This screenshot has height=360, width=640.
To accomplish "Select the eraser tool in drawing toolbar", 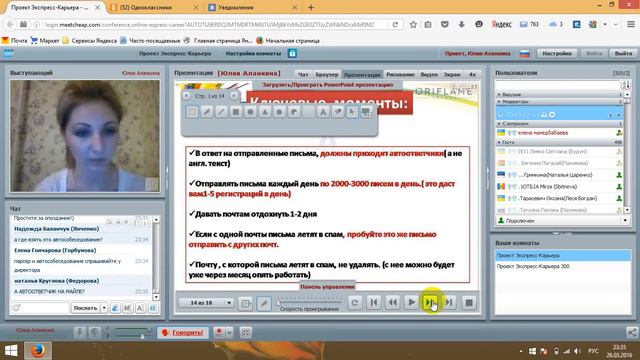I will tap(338, 111).
